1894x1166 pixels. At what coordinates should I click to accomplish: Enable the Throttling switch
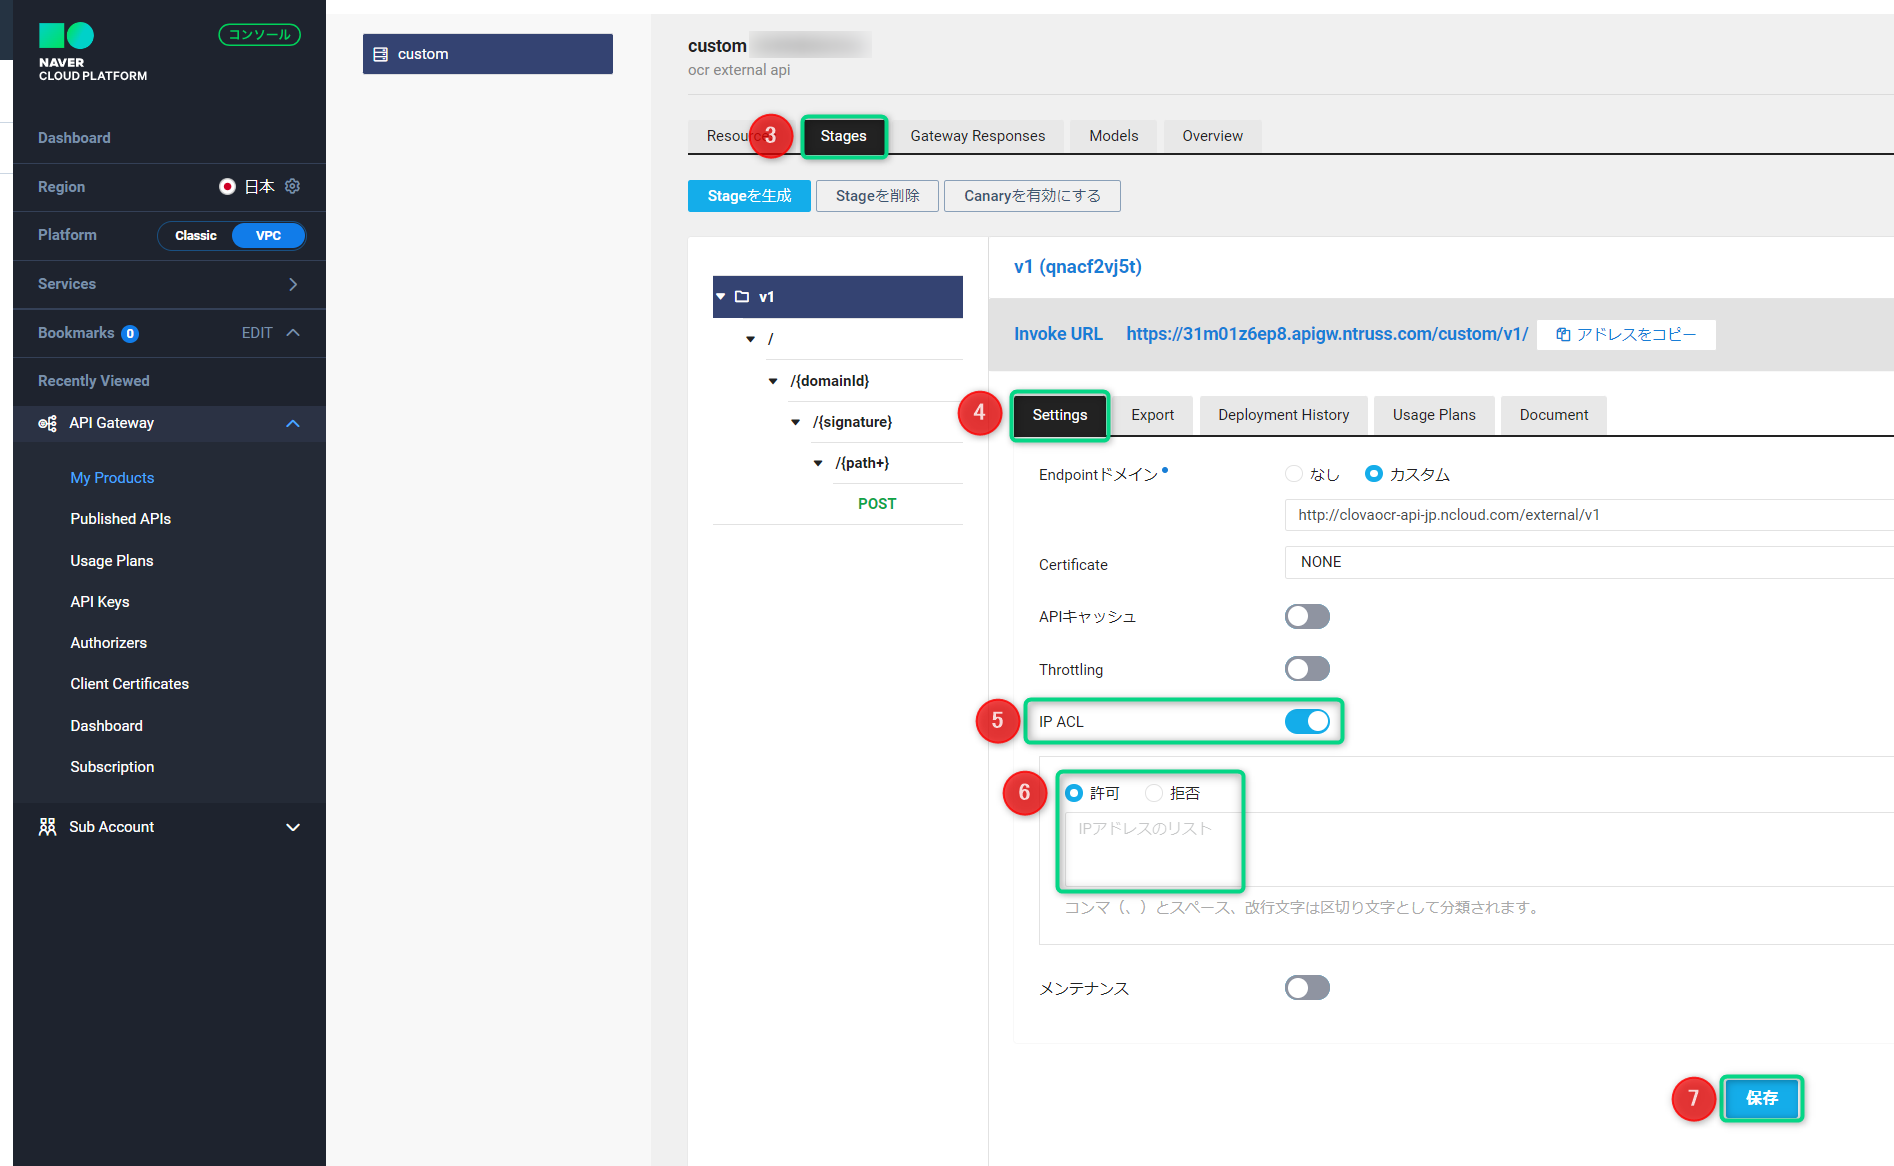(x=1306, y=669)
